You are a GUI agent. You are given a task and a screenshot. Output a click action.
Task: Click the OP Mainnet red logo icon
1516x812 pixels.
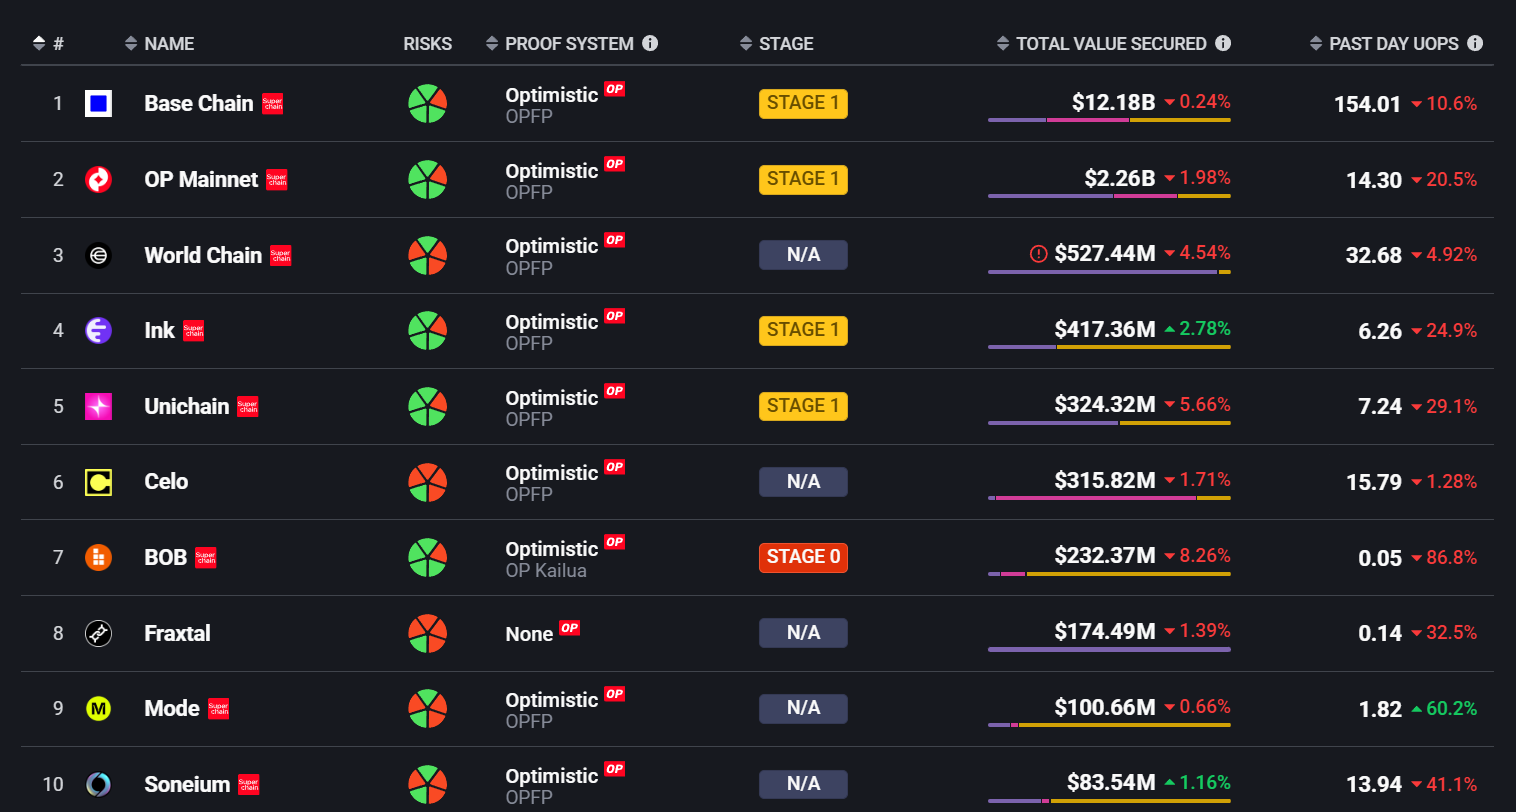pyautogui.click(x=98, y=179)
